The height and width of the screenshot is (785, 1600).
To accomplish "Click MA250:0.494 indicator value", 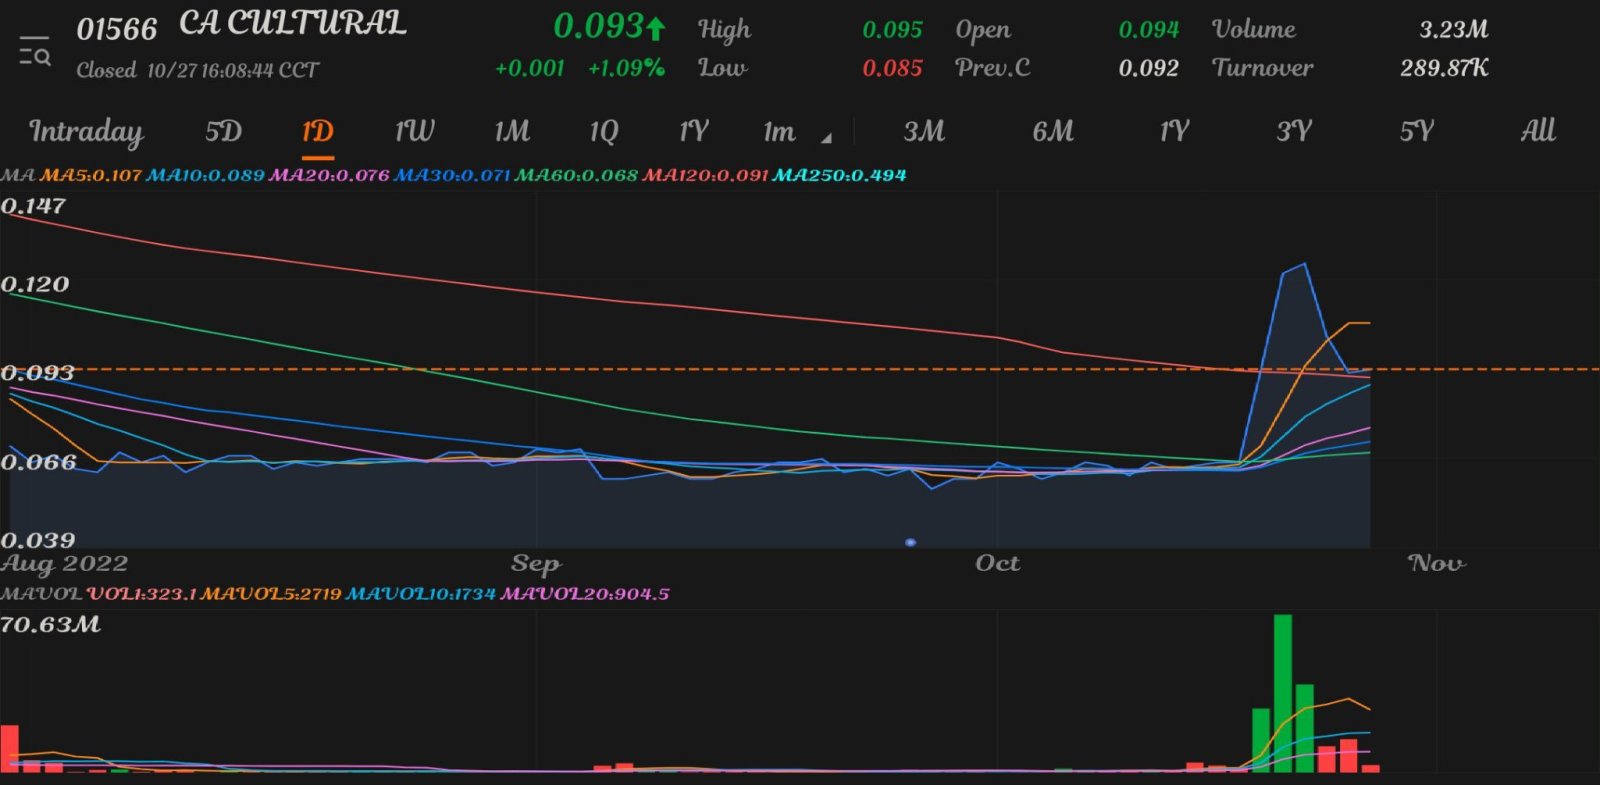I will (x=839, y=175).
